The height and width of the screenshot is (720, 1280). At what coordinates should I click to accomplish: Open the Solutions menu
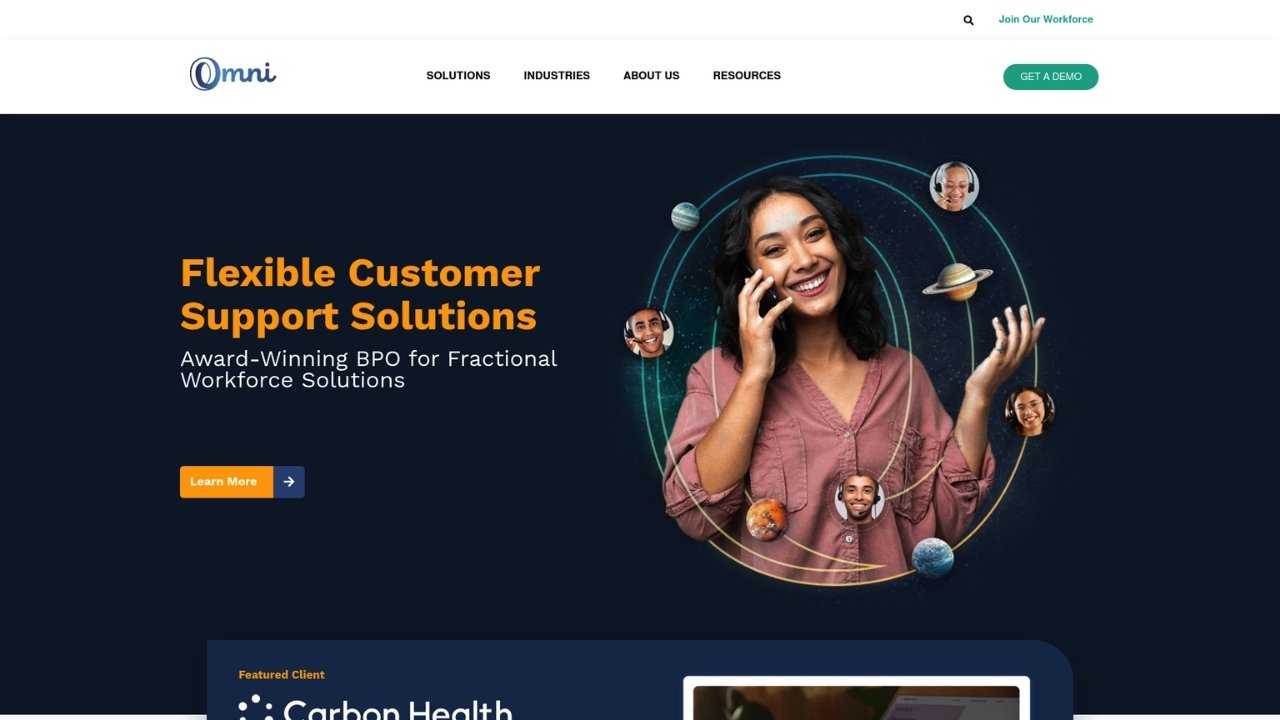tap(458, 76)
